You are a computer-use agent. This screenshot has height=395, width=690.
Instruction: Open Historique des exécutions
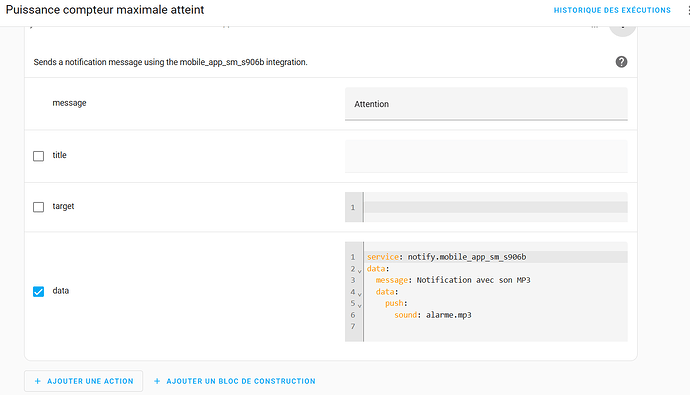[612, 10]
